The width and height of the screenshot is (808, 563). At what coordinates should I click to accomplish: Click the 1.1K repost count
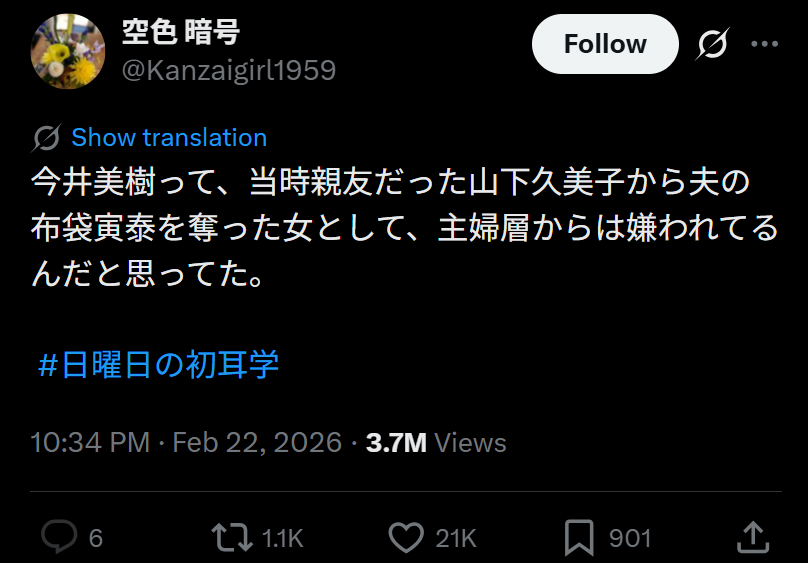tap(282, 539)
